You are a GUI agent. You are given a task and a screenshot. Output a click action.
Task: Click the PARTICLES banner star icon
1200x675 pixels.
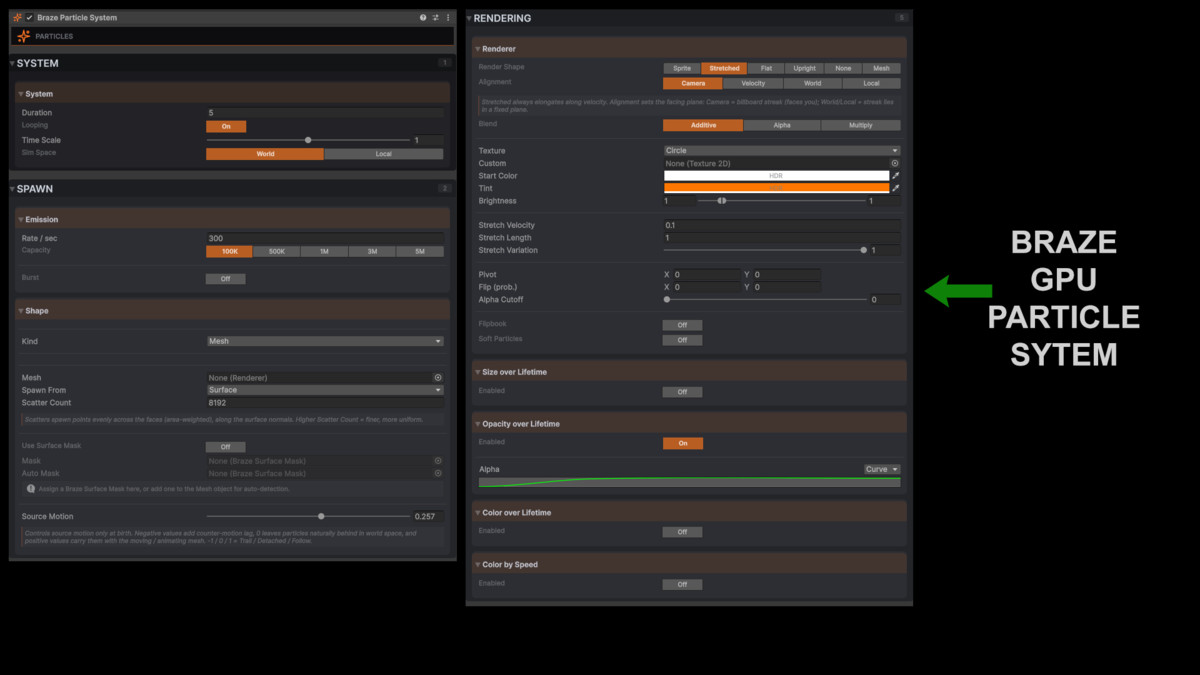(23, 36)
